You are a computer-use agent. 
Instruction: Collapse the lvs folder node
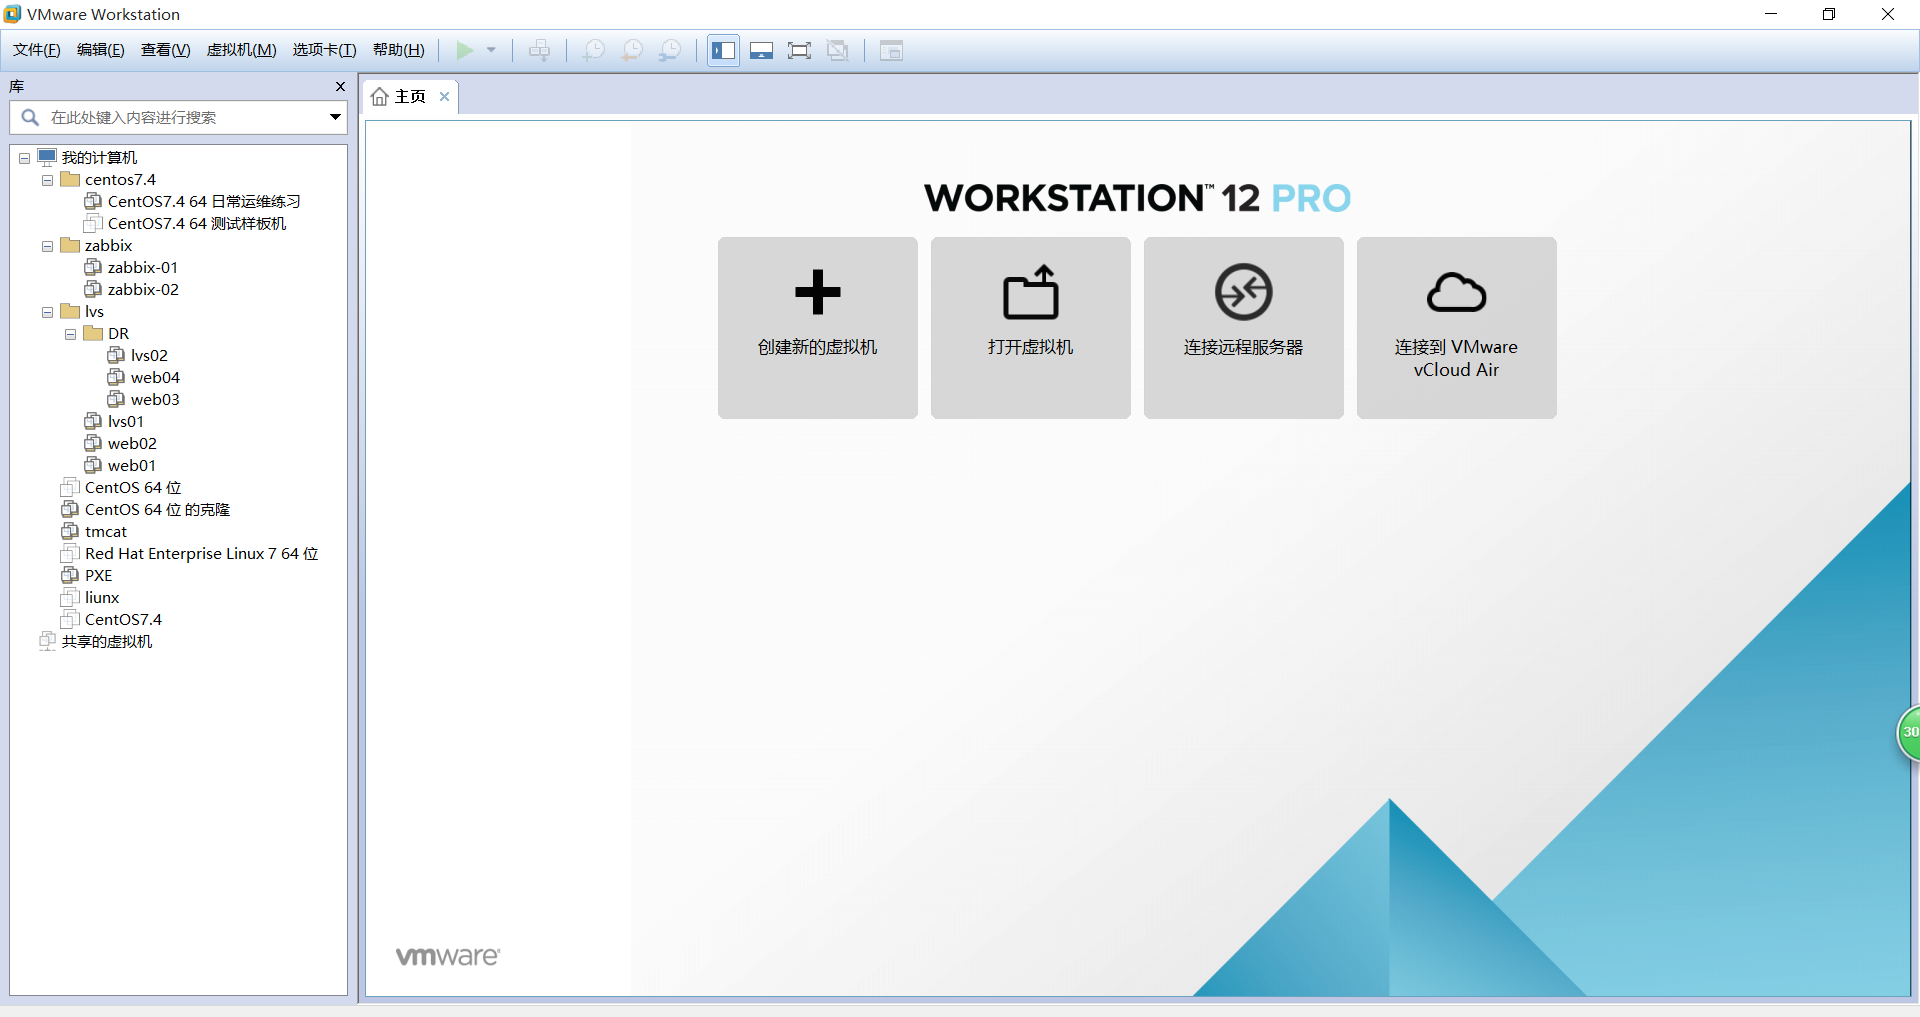coord(47,312)
